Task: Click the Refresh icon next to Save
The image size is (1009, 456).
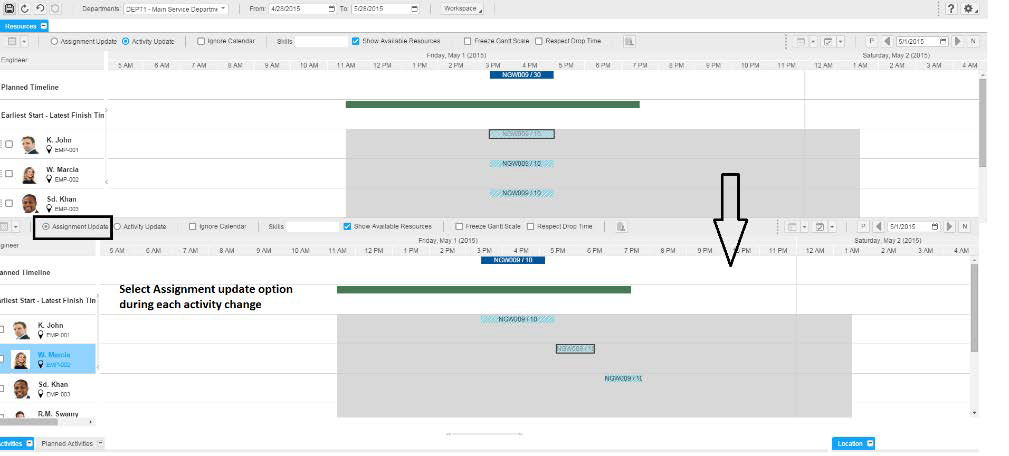Action: 23,8
